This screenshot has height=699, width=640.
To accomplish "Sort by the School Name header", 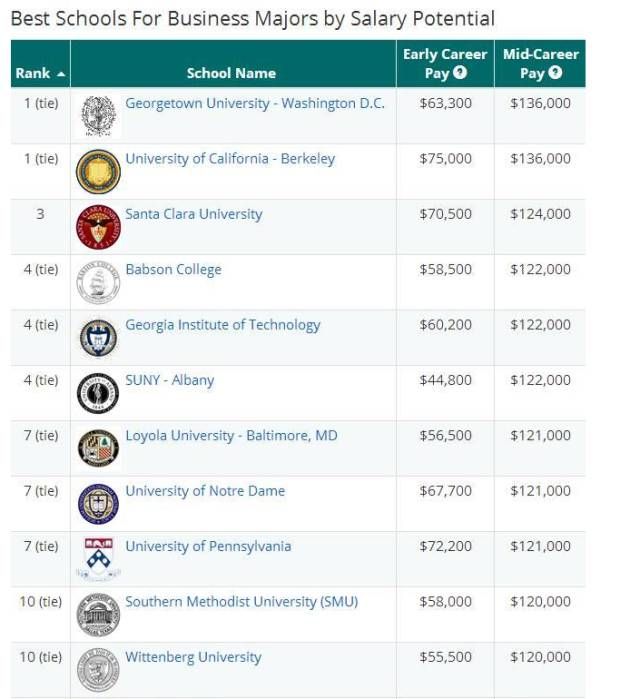I will click(x=231, y=73).
